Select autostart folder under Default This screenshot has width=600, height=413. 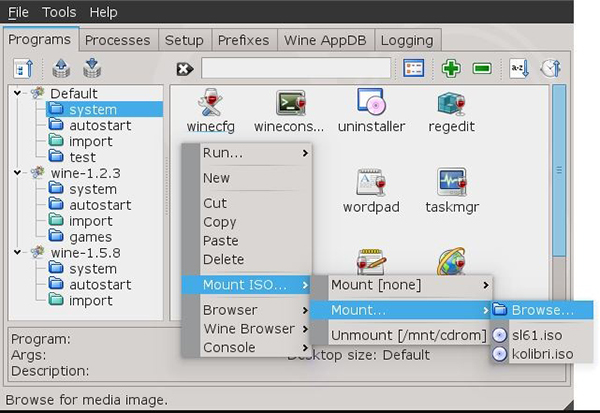pyautogui.click(x=90, y=126)
